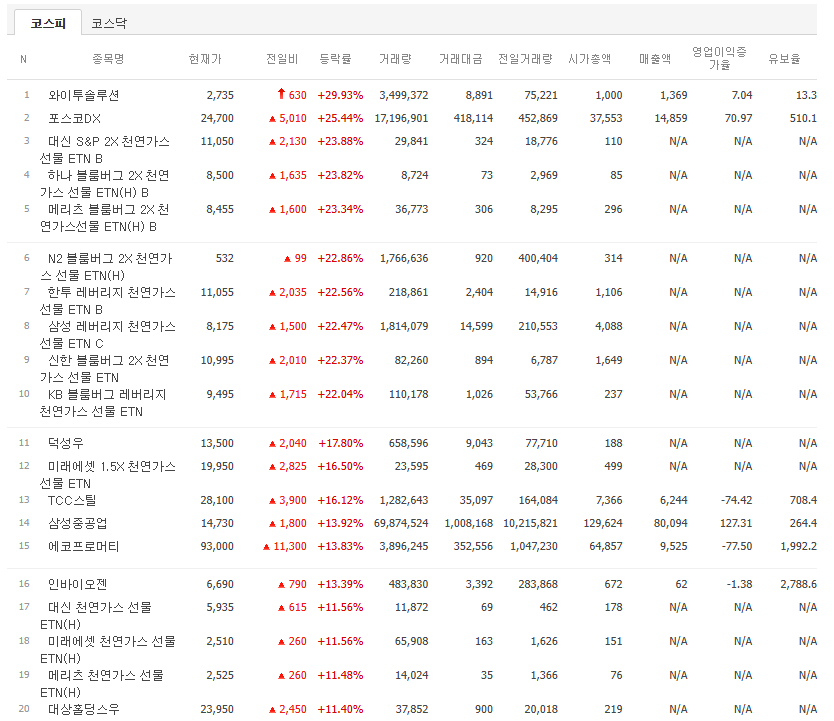
Task: Open 미래에셋 1.5X 천연가스 선물 ETN
Action: 107,475
